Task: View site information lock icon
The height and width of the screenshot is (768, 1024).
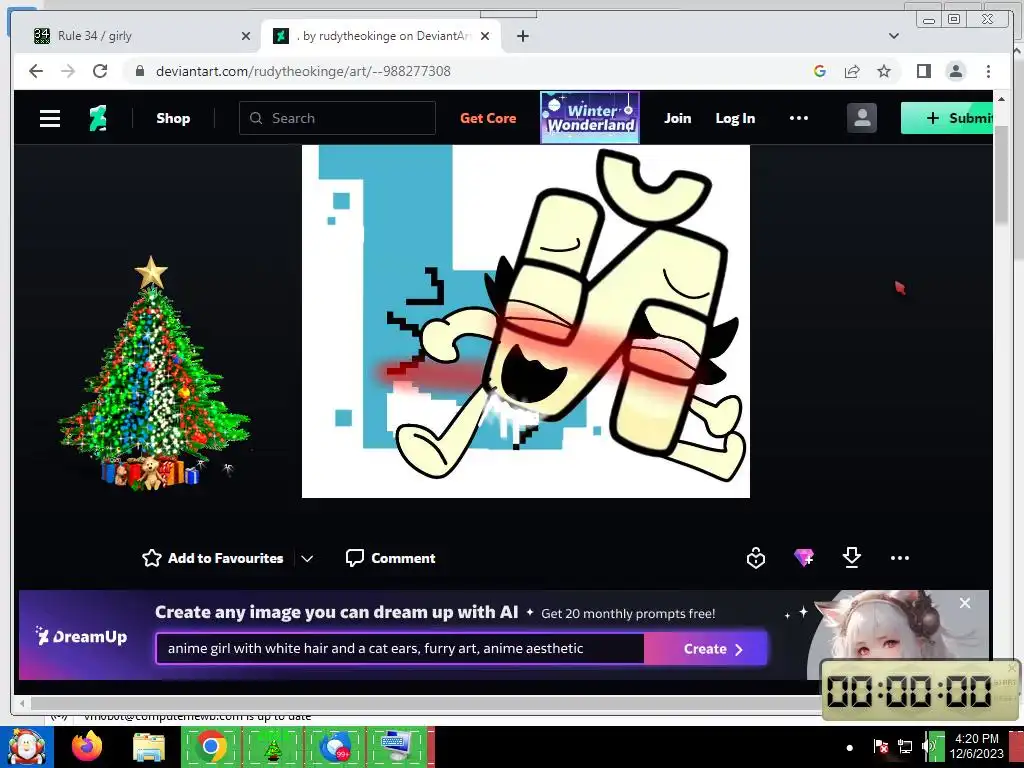Action: (139, 71)
